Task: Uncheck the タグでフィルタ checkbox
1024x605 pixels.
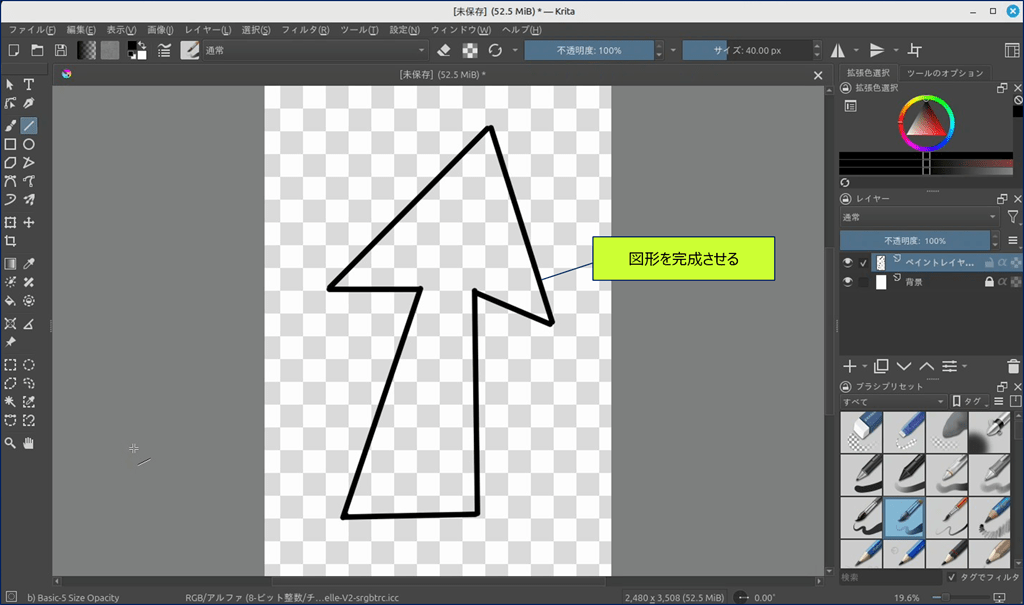Action: (951, 577)
